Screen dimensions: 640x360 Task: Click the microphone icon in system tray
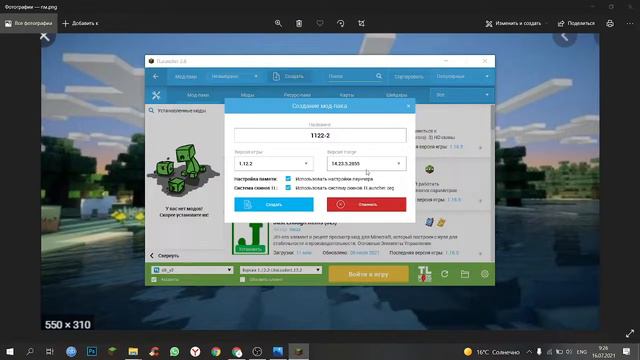point(539,351)
